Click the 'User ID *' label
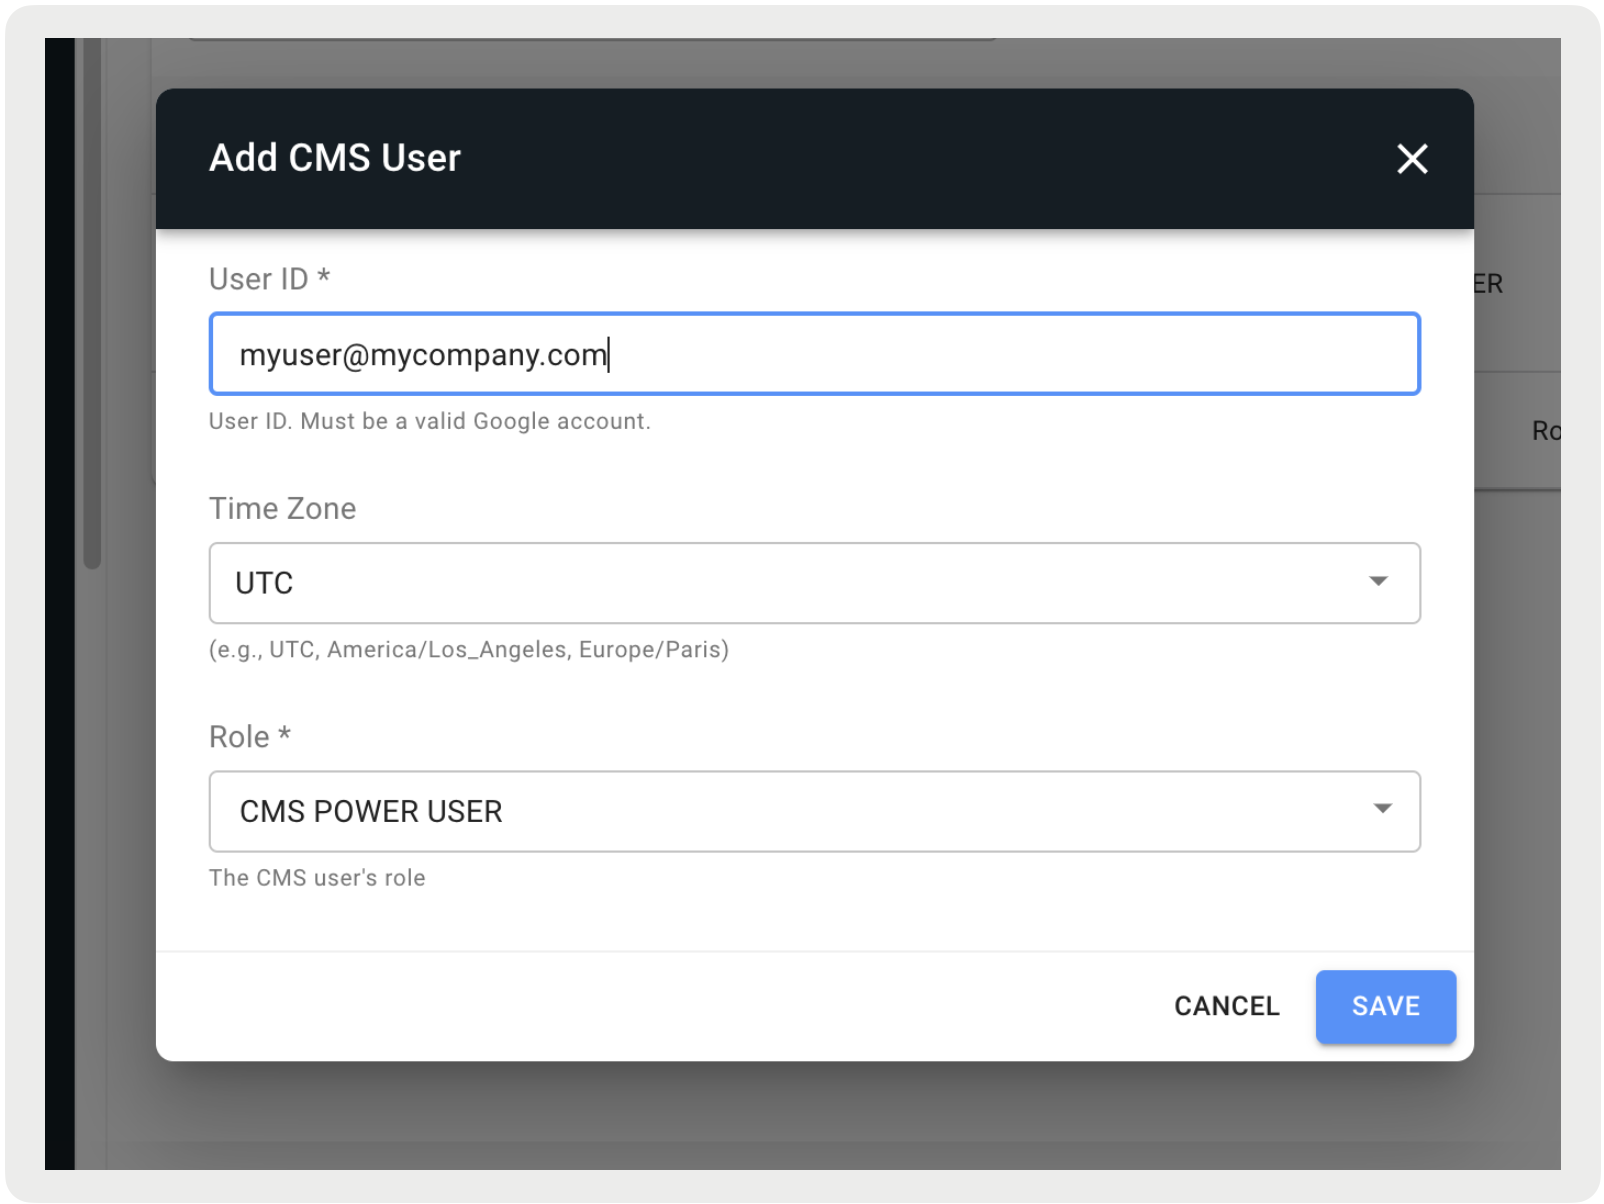 [269, 279]
